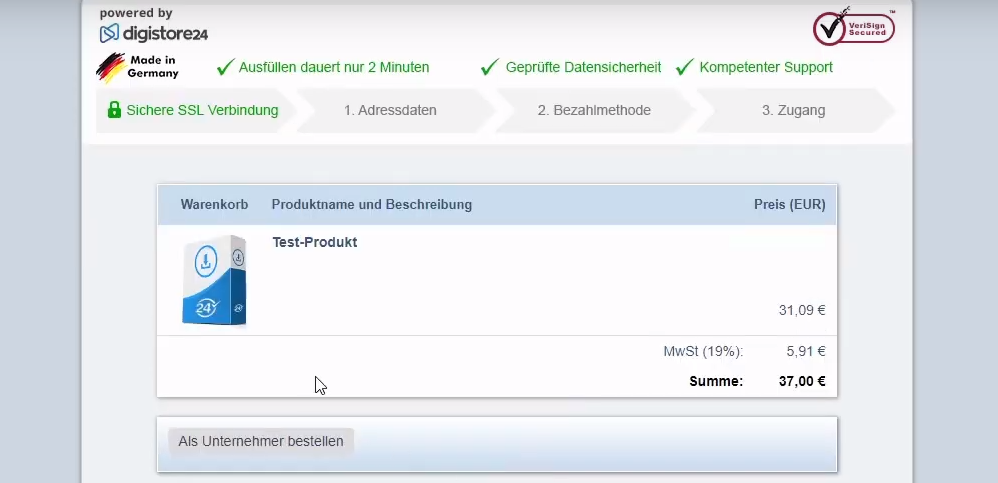998x483 pixels.
Task: Click the Summe total 37,00 €
Action: (801, 380)
